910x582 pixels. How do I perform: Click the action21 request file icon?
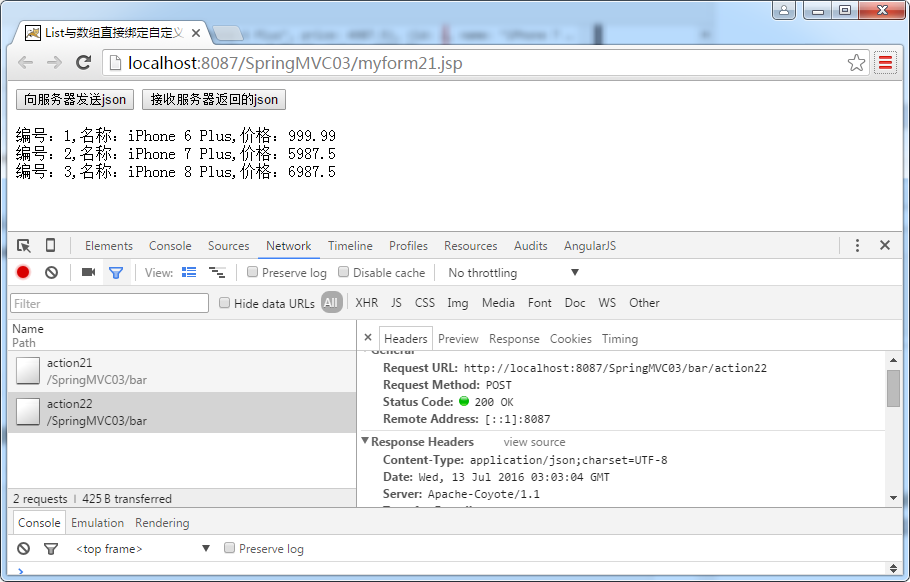click(28, 371)
